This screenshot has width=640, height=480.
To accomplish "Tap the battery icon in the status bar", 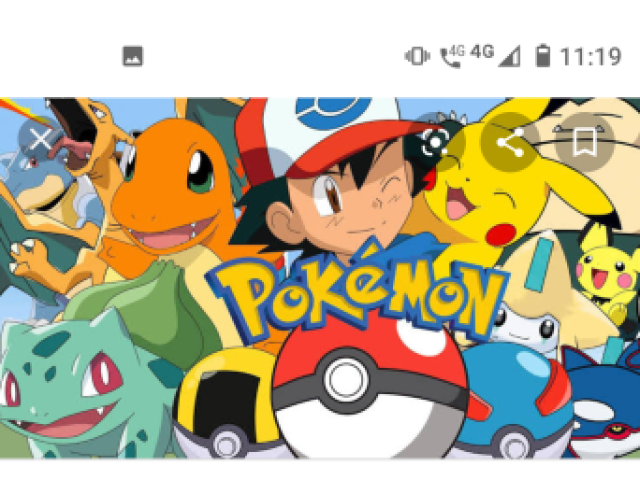I will click(543, 56).
